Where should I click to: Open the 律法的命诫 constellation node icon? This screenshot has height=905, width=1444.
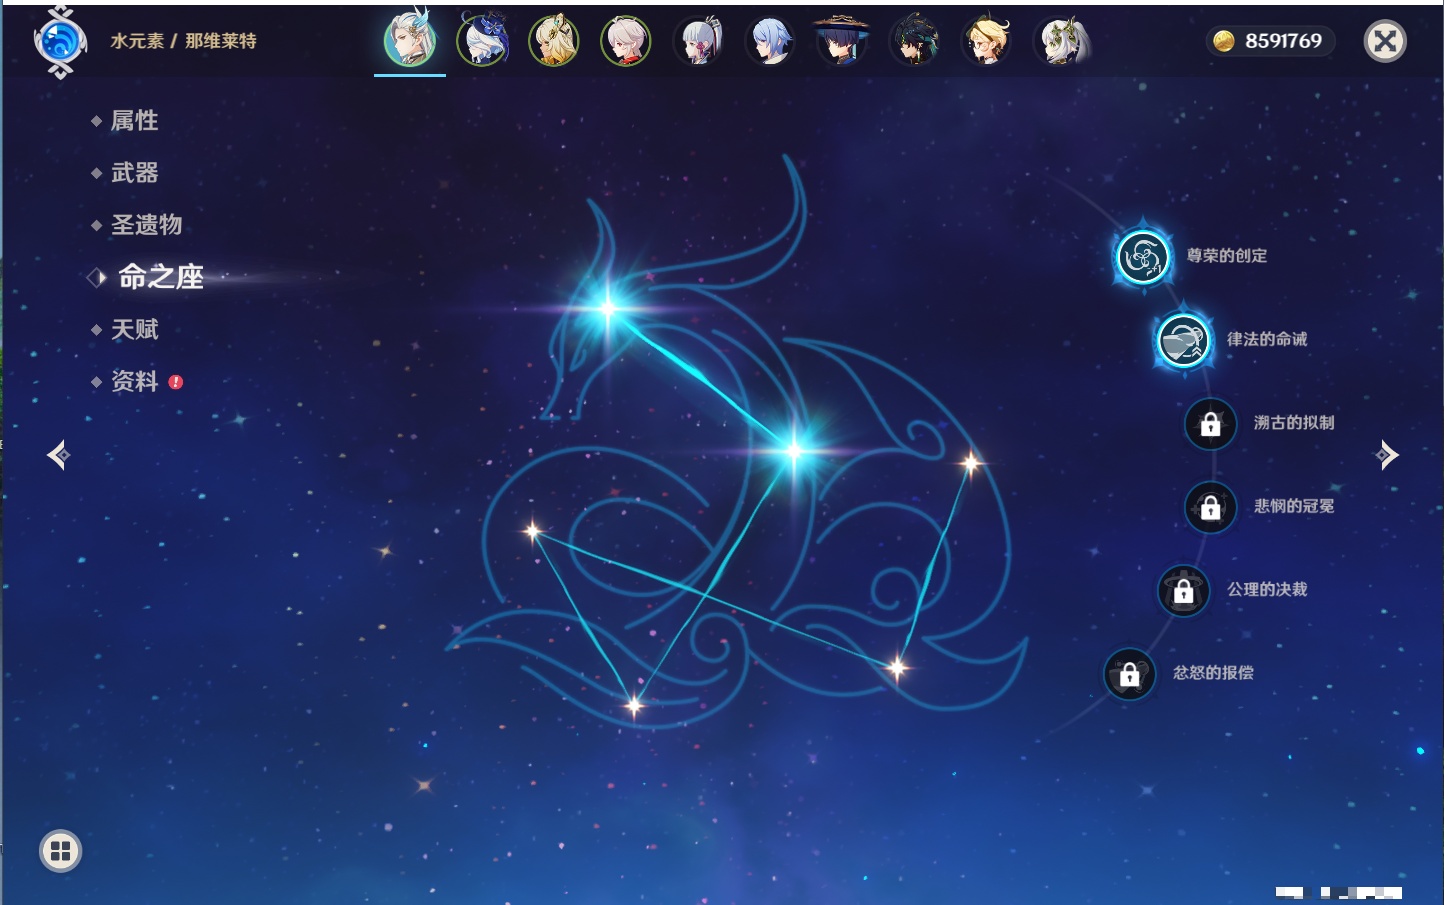pos(1183,340)
